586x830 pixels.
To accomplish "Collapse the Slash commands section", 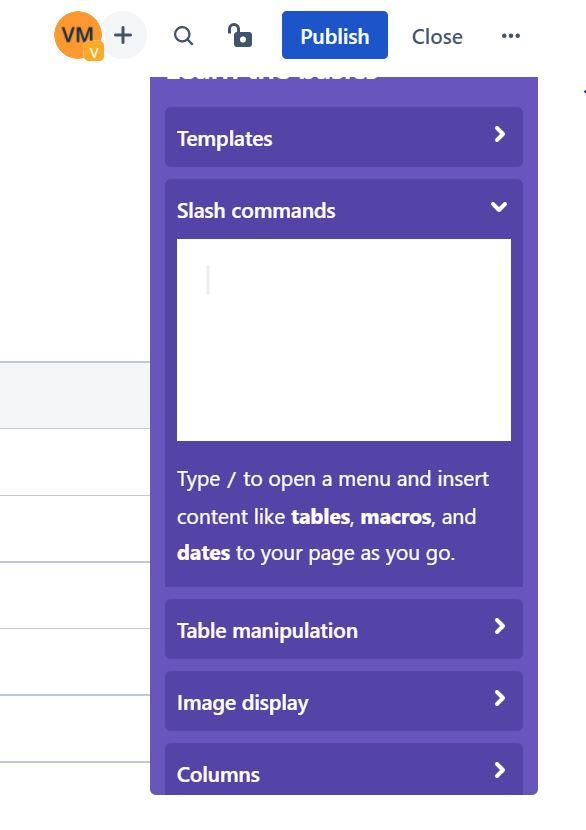I will coord(344,210).
